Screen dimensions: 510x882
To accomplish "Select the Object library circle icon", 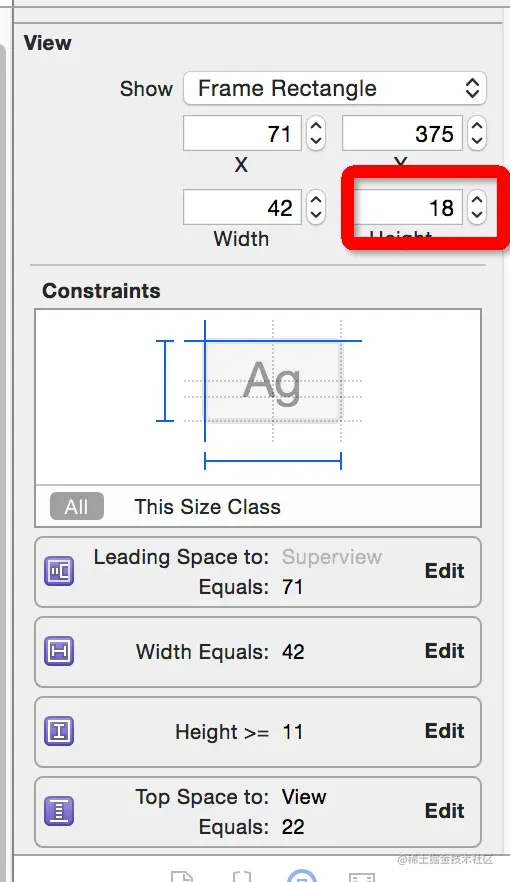I will tap(302, 875).
